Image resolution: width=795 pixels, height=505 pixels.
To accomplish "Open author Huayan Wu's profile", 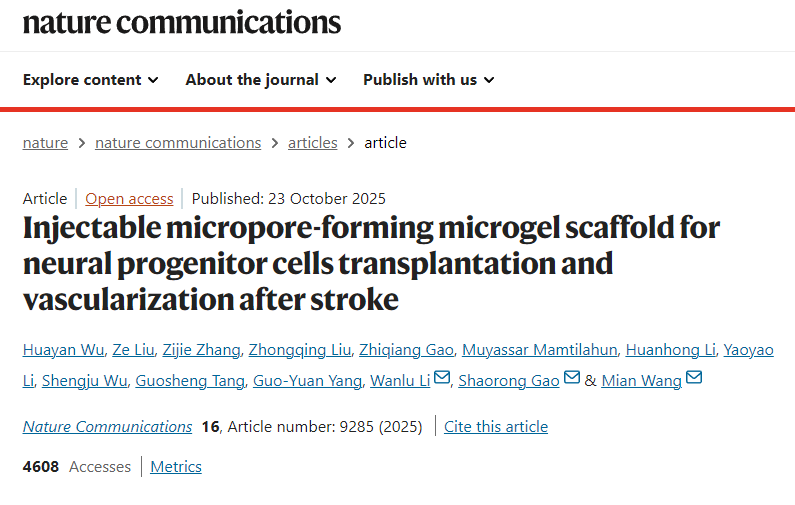I will click(65, 350).
